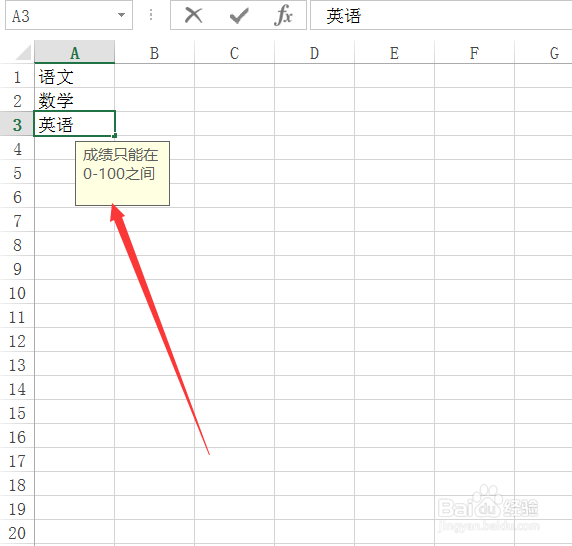Click the Select All corner triangle
Image resolution: width=572 pixels, height=546 pixels.
pos(23,52)
